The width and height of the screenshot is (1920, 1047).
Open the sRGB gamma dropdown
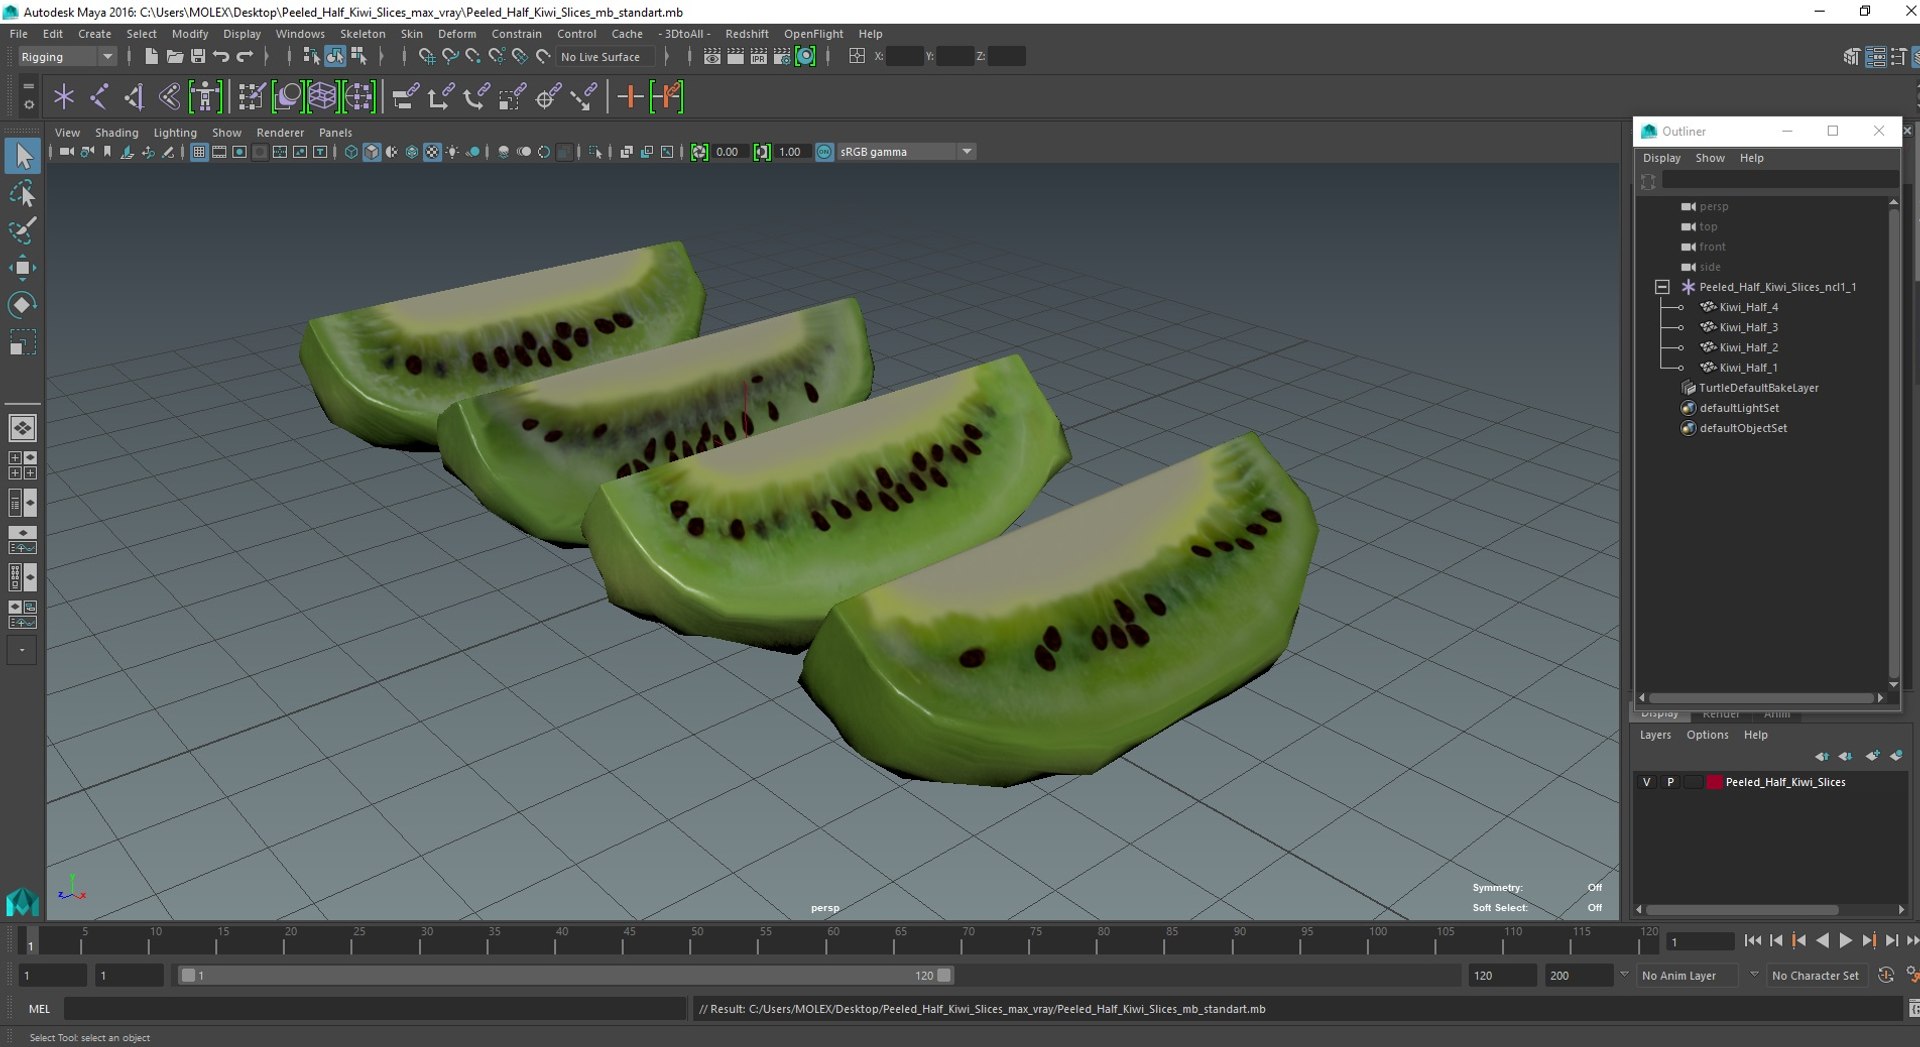pos(906,152)
